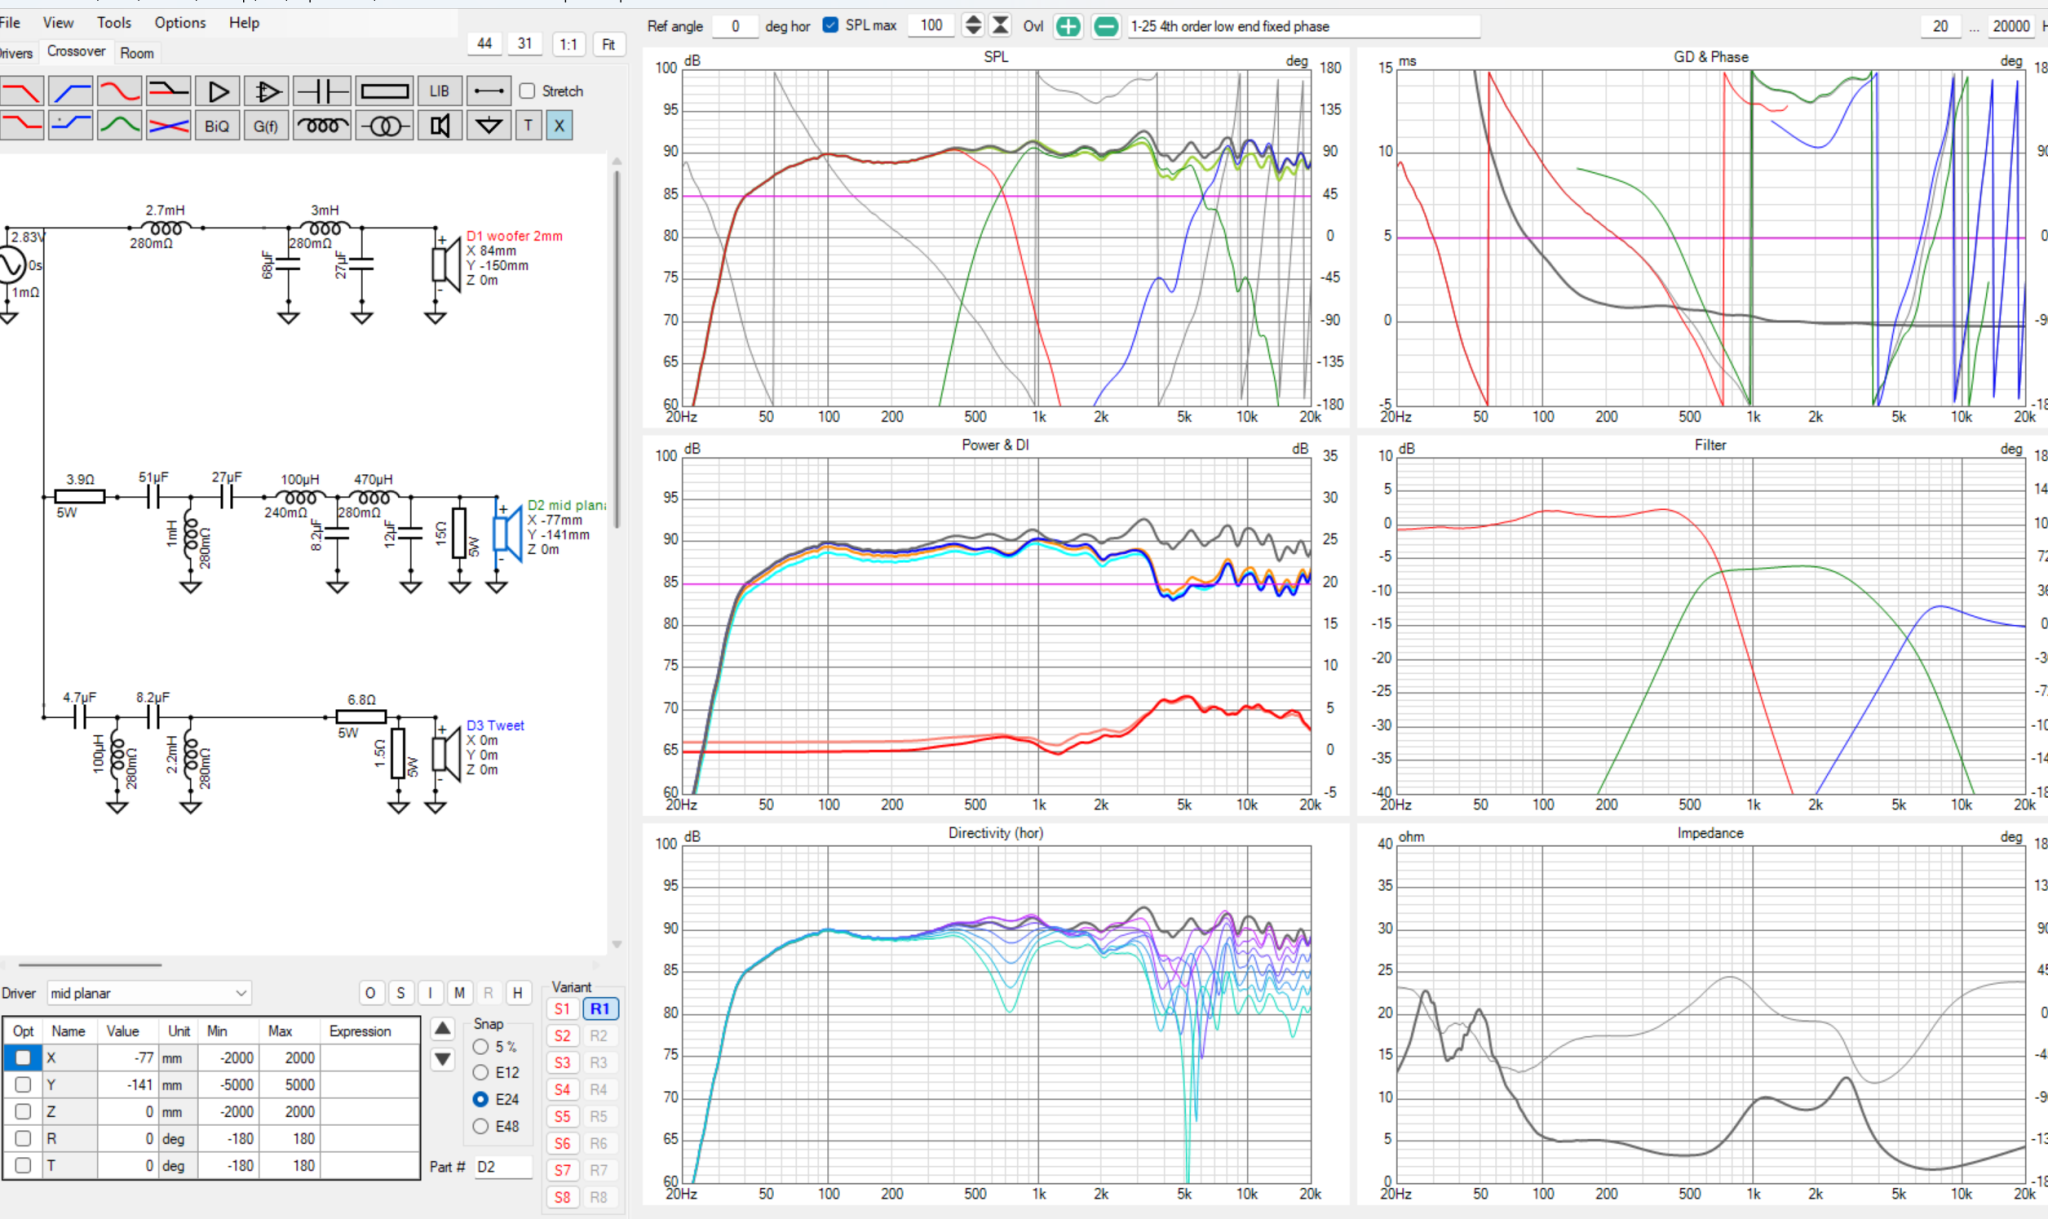Add a blue high-pass filter block
The width and height of the screenshot is (2048, 1219).
[x=71, y=91]
